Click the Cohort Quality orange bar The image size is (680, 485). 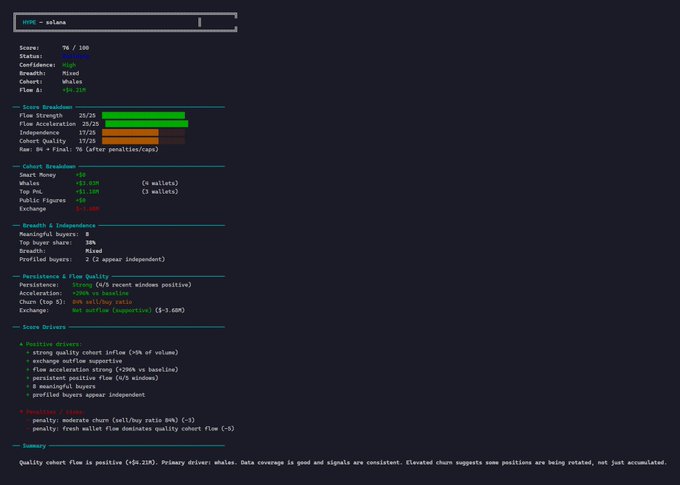point(130,141)
